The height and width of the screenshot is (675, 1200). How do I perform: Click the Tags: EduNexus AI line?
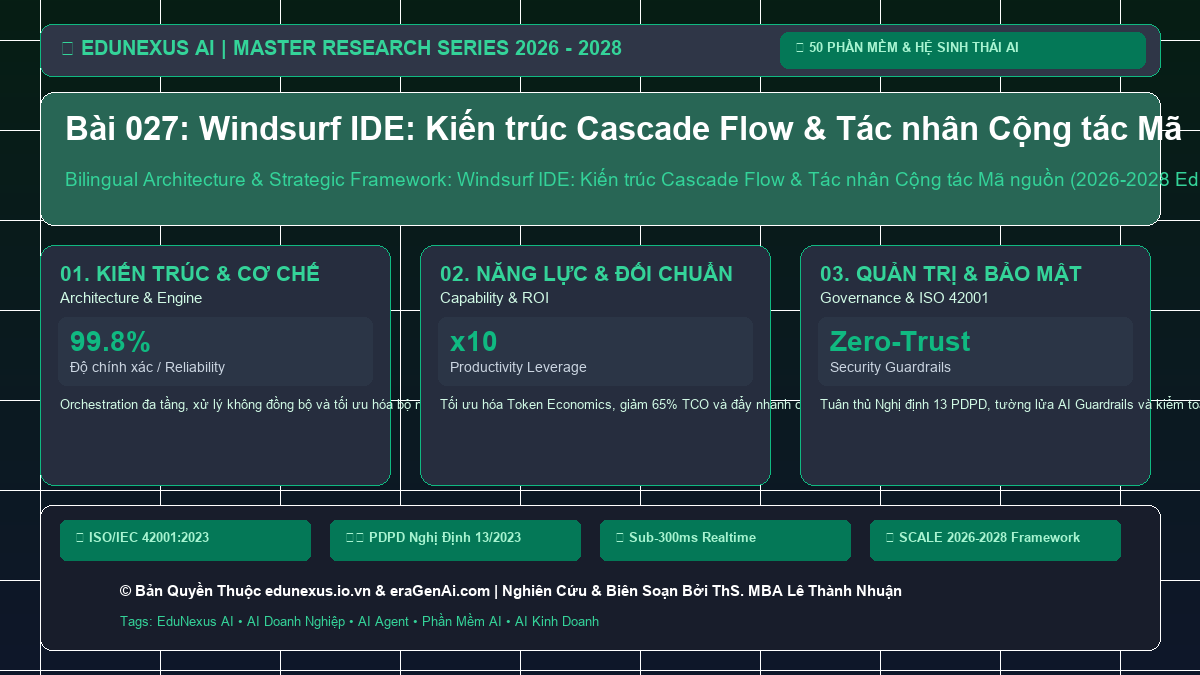pos(359,621)
